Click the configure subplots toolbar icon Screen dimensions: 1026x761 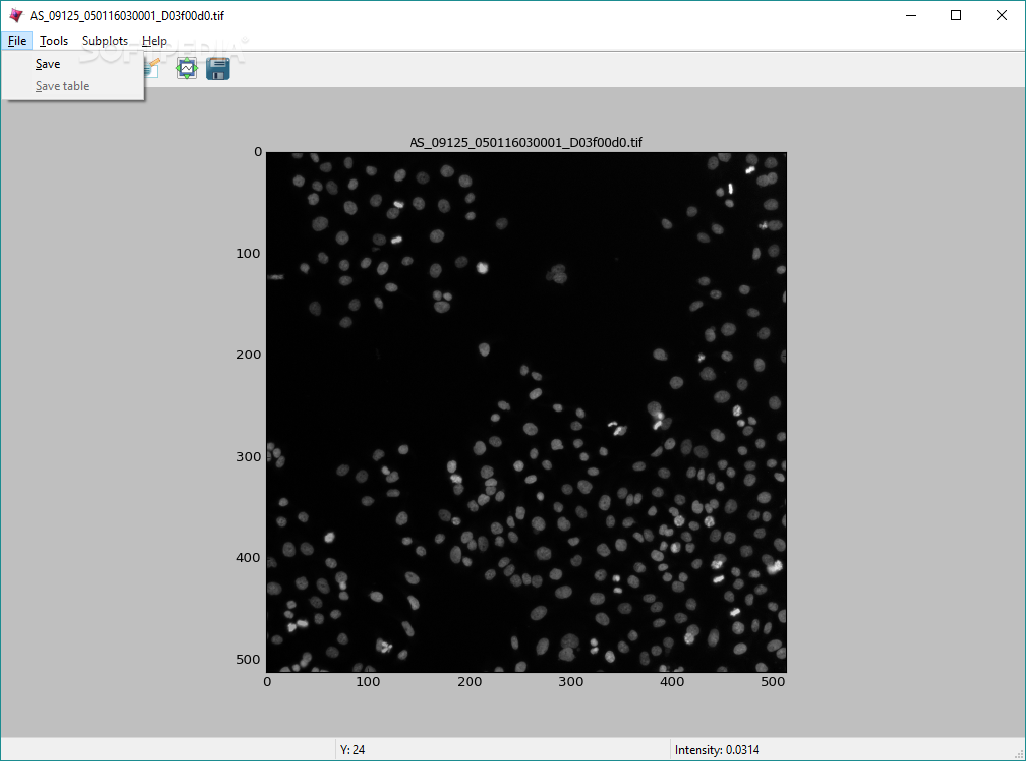pyautogui.click(x=187, y=68)
